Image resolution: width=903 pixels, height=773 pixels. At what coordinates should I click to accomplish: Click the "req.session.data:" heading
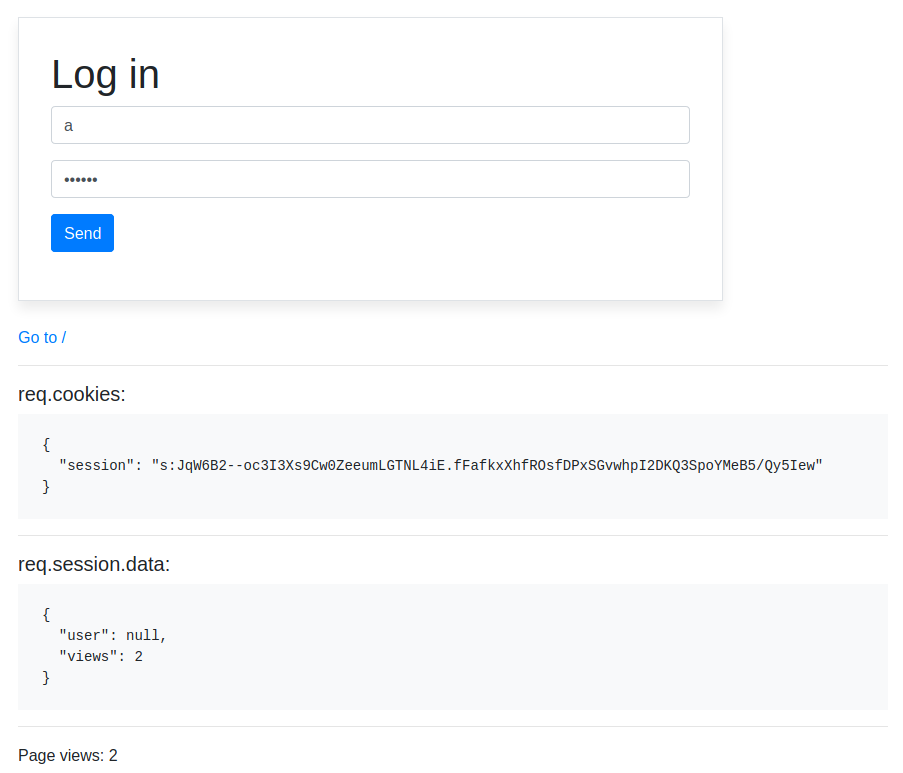[x=94, y=564]
